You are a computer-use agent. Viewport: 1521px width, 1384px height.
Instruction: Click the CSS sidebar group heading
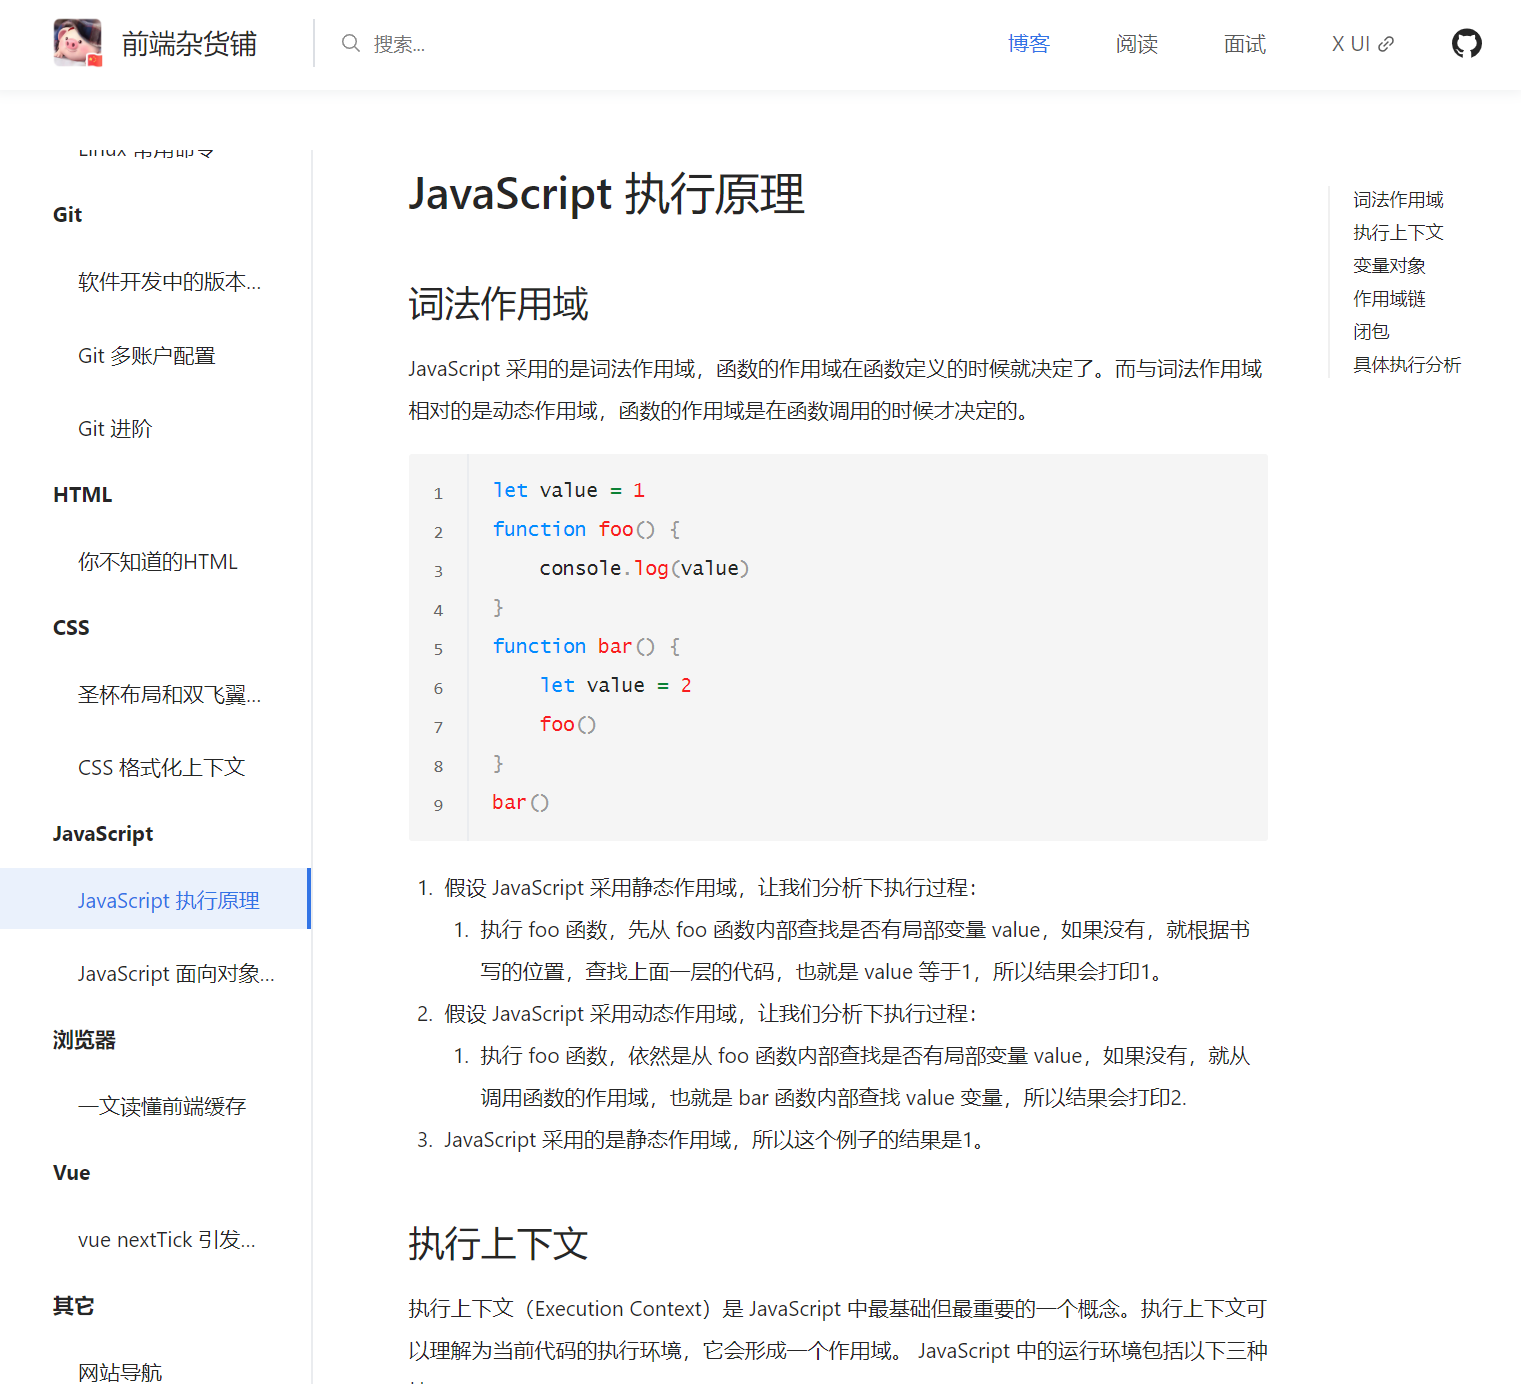pyautogui.click(x=71, y=628)
